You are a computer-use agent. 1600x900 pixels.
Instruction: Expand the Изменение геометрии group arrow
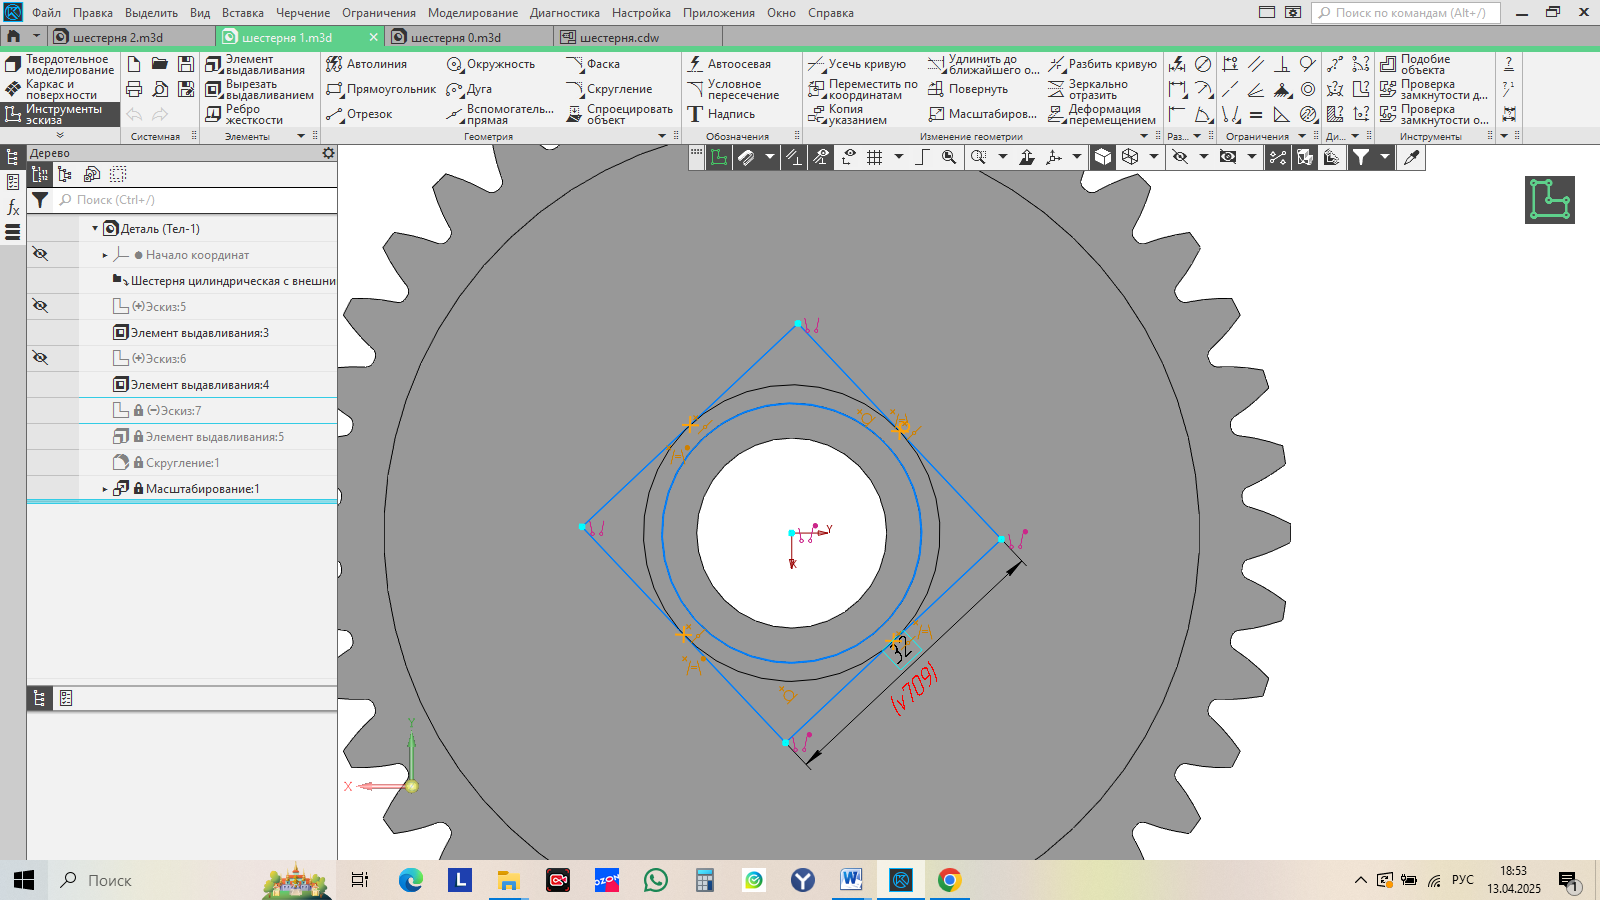(1144, 136)
